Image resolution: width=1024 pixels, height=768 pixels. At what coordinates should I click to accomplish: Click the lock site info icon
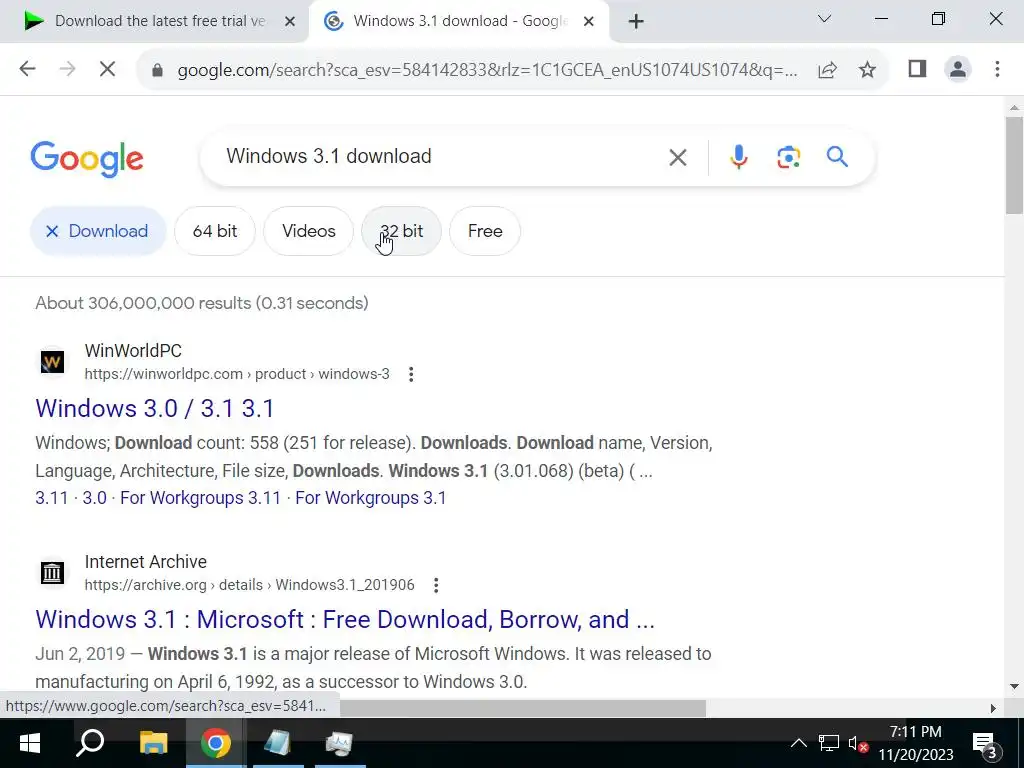pyautogui.click(x=157, y=69)
